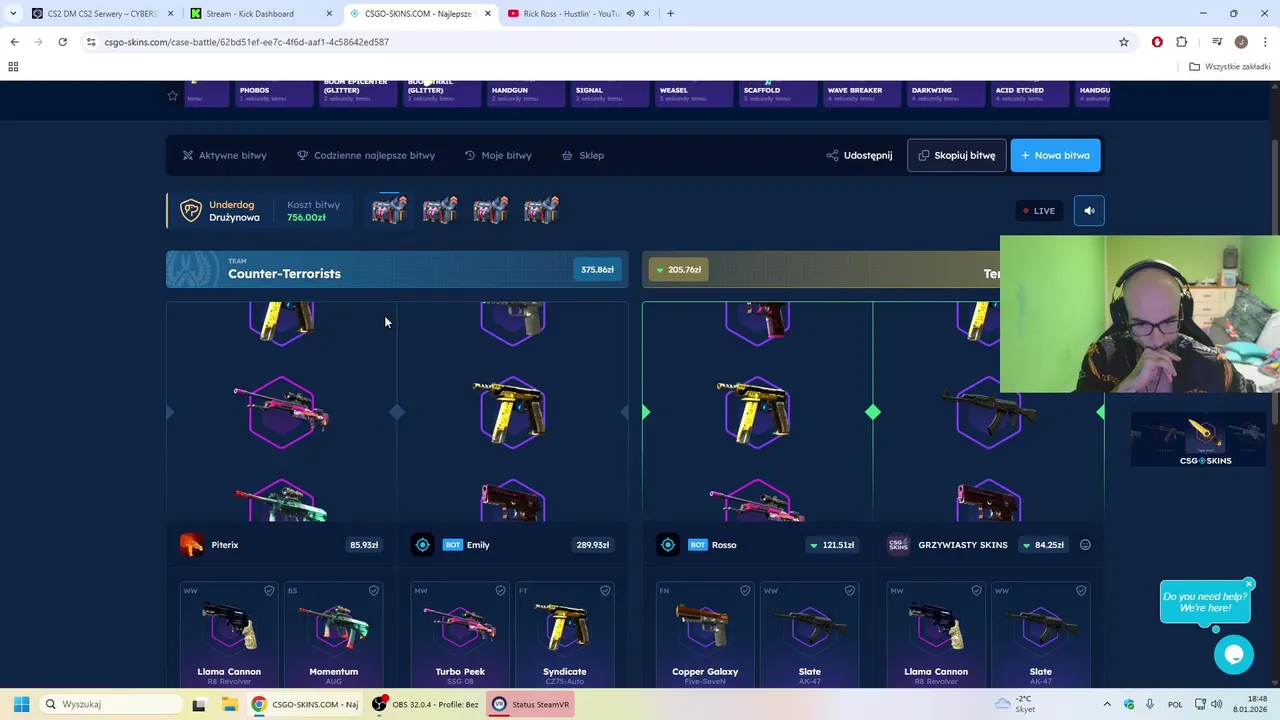Open the Extensions puzzle icon
The width and height of the screenshot is (1280, 720).
pyautogui.click(x=1181, y=42)
